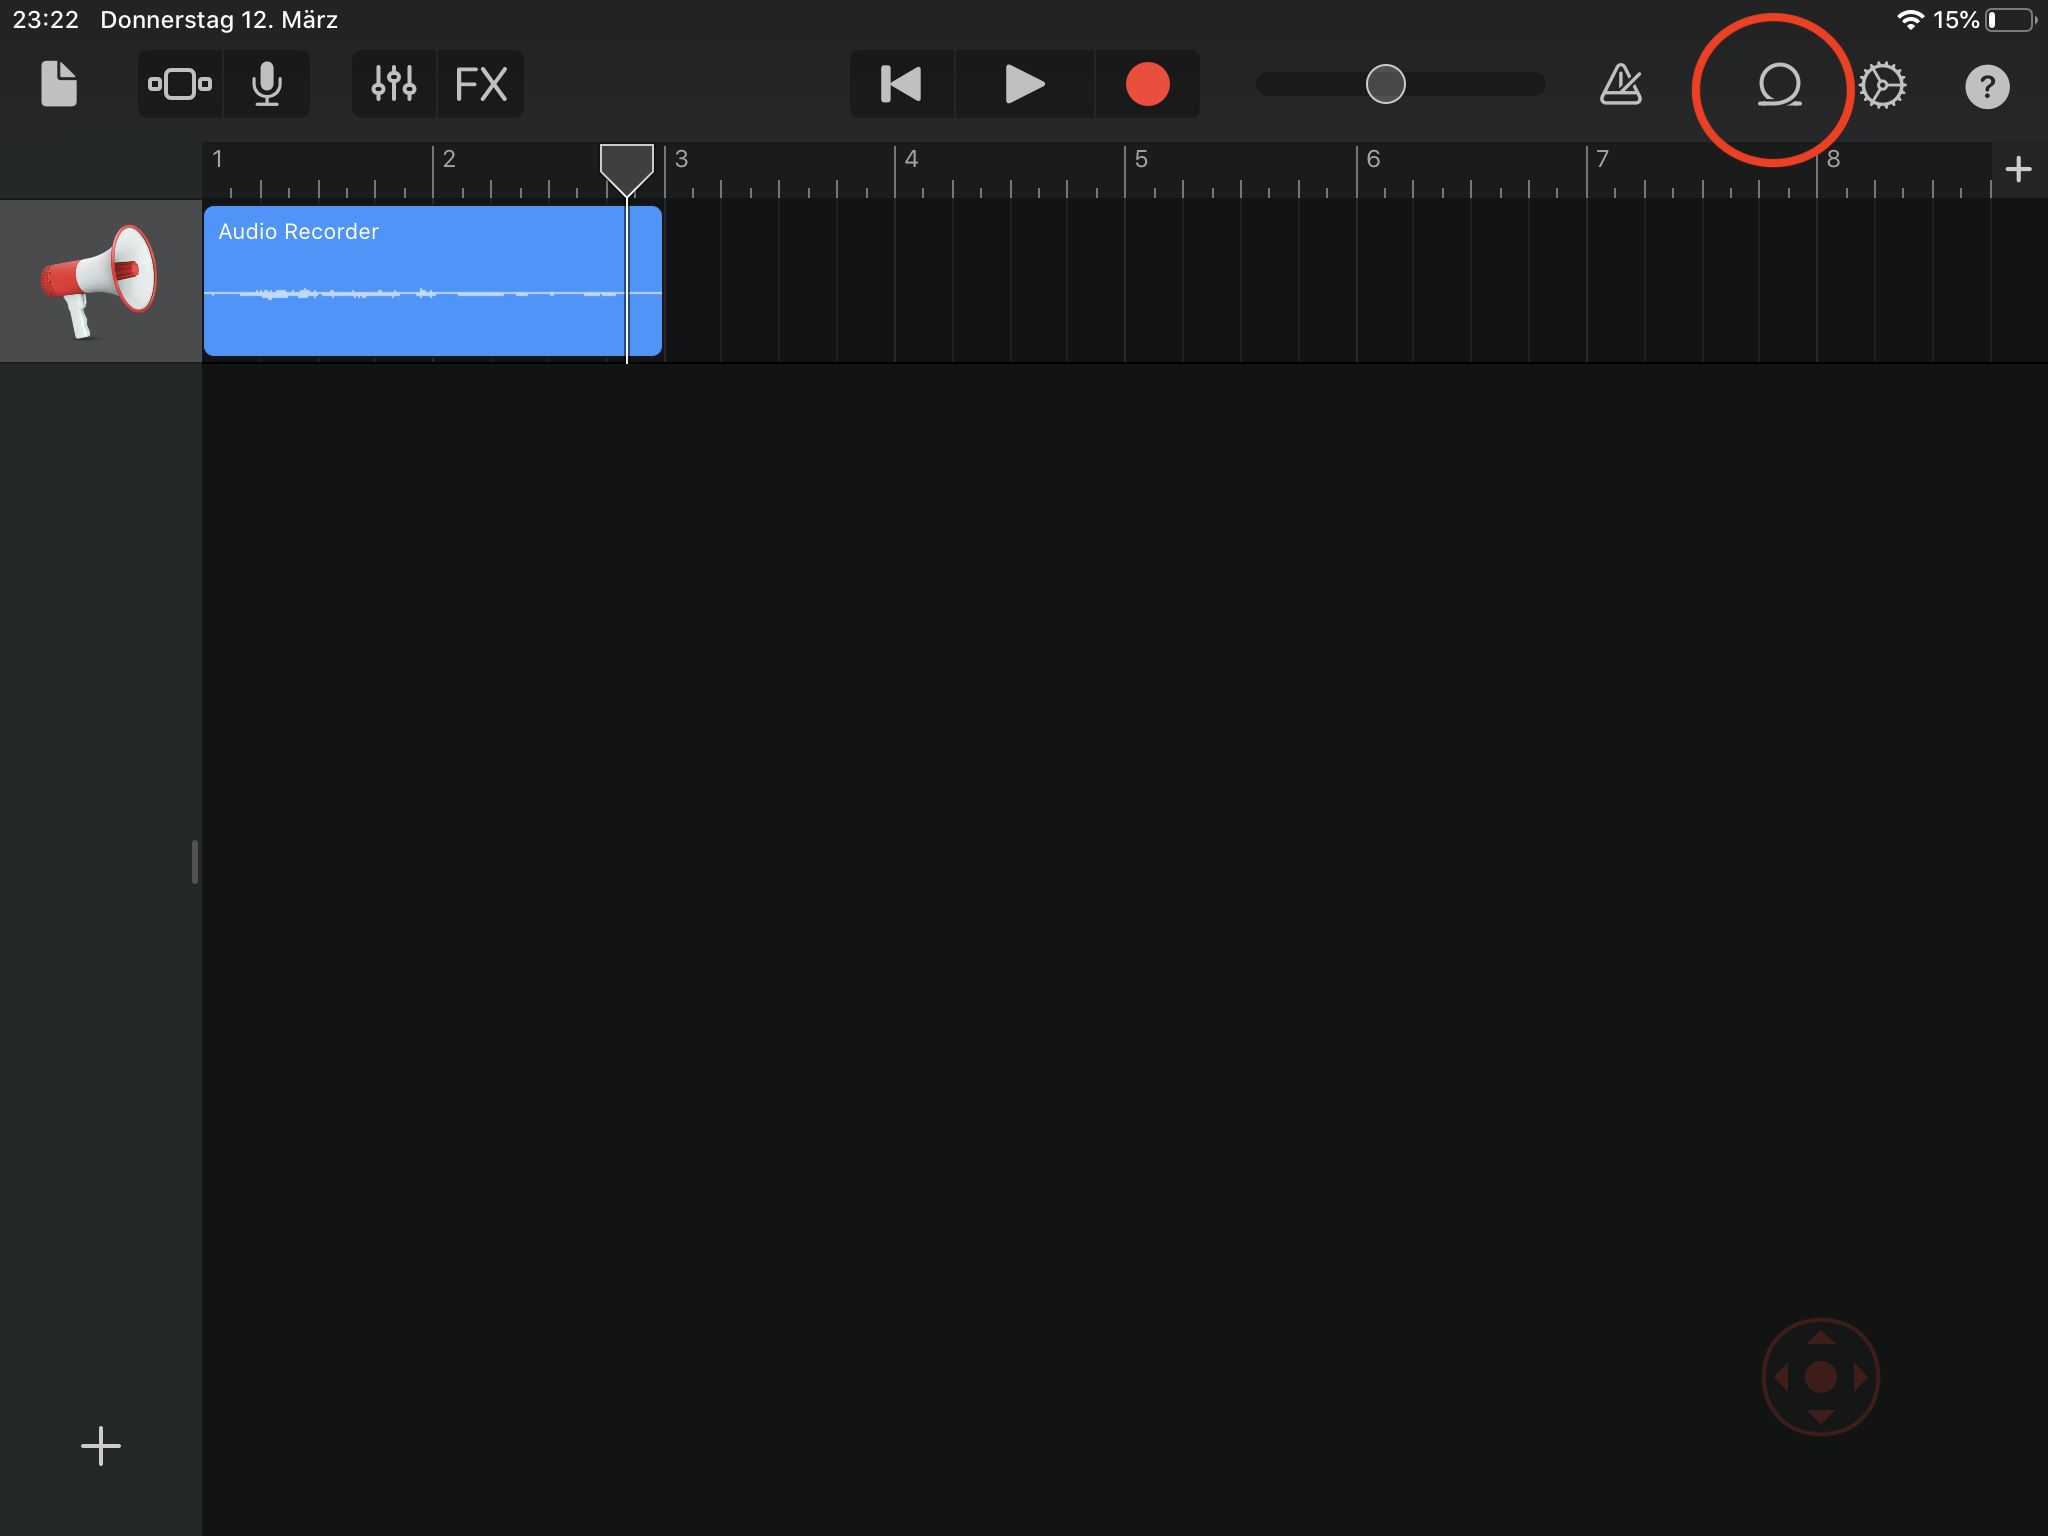Tap the playhead marker on ruler
The image size is (2048, 1536).
(x=627, y=167)
